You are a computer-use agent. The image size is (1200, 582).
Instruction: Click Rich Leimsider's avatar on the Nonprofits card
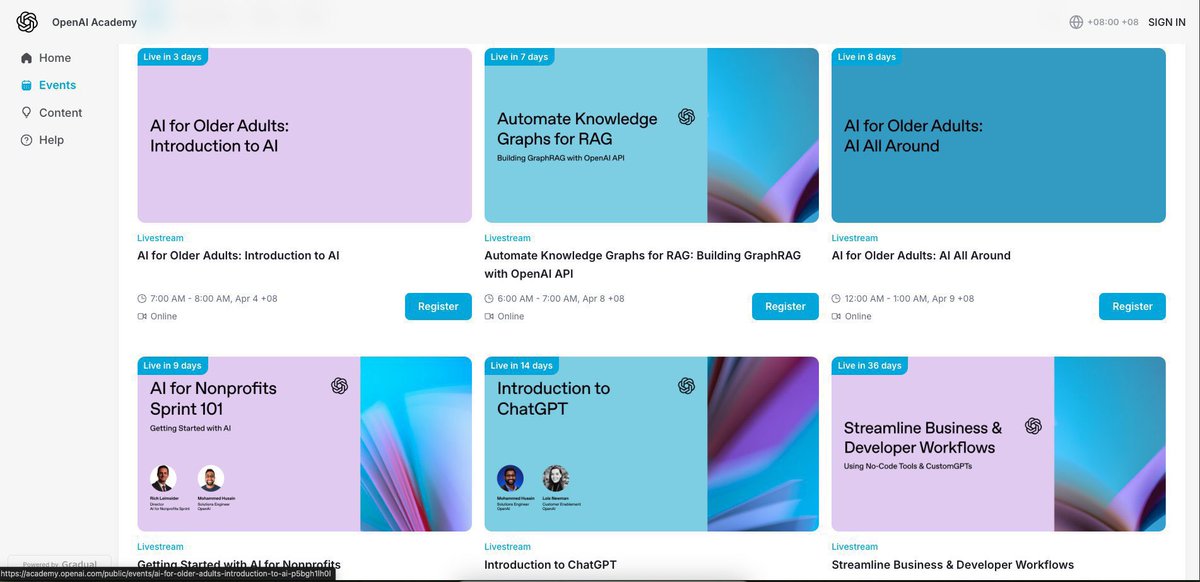tap(163, 477)
